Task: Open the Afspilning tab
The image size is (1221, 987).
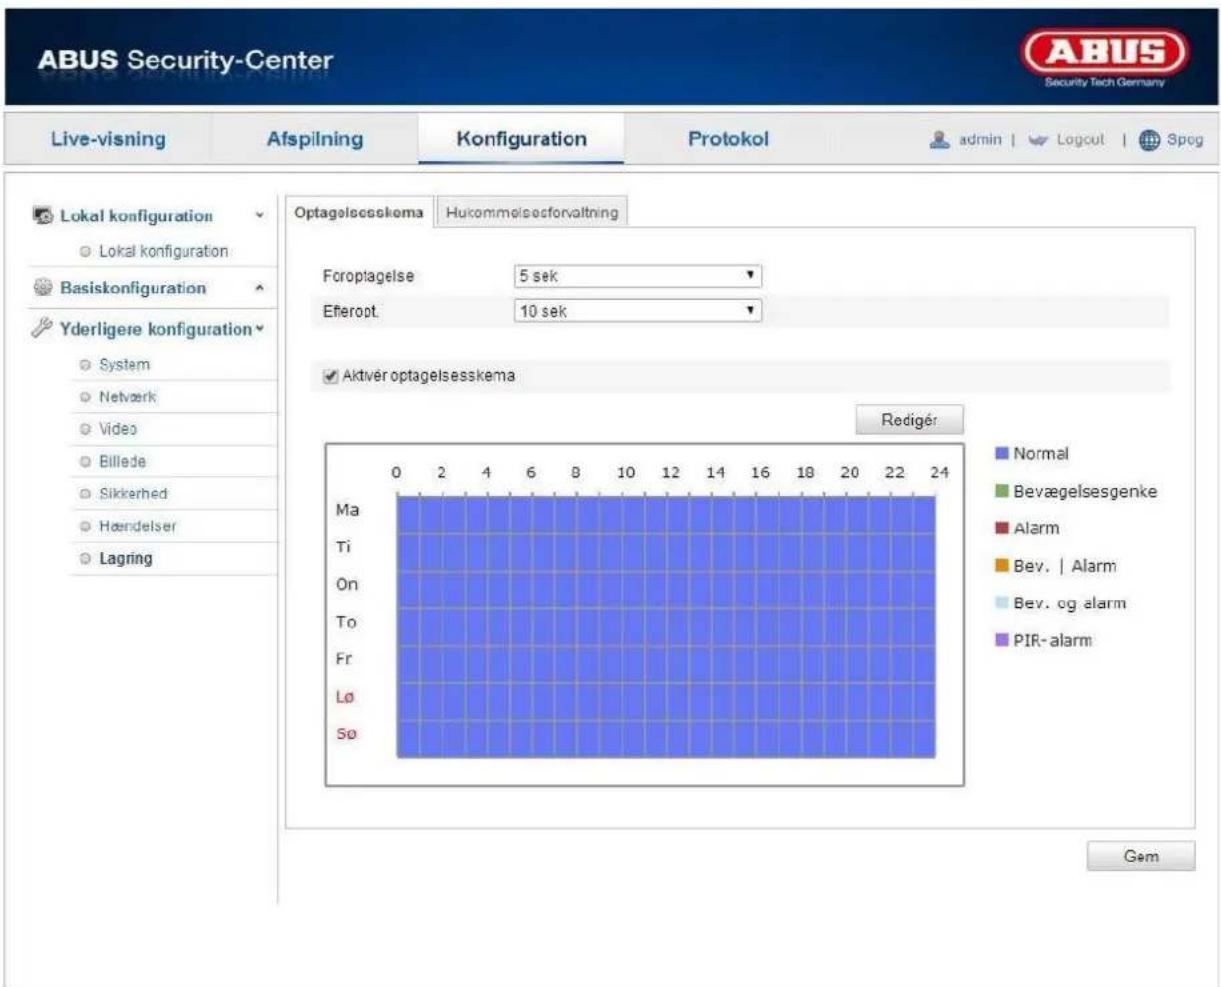Action: [315, 139]
